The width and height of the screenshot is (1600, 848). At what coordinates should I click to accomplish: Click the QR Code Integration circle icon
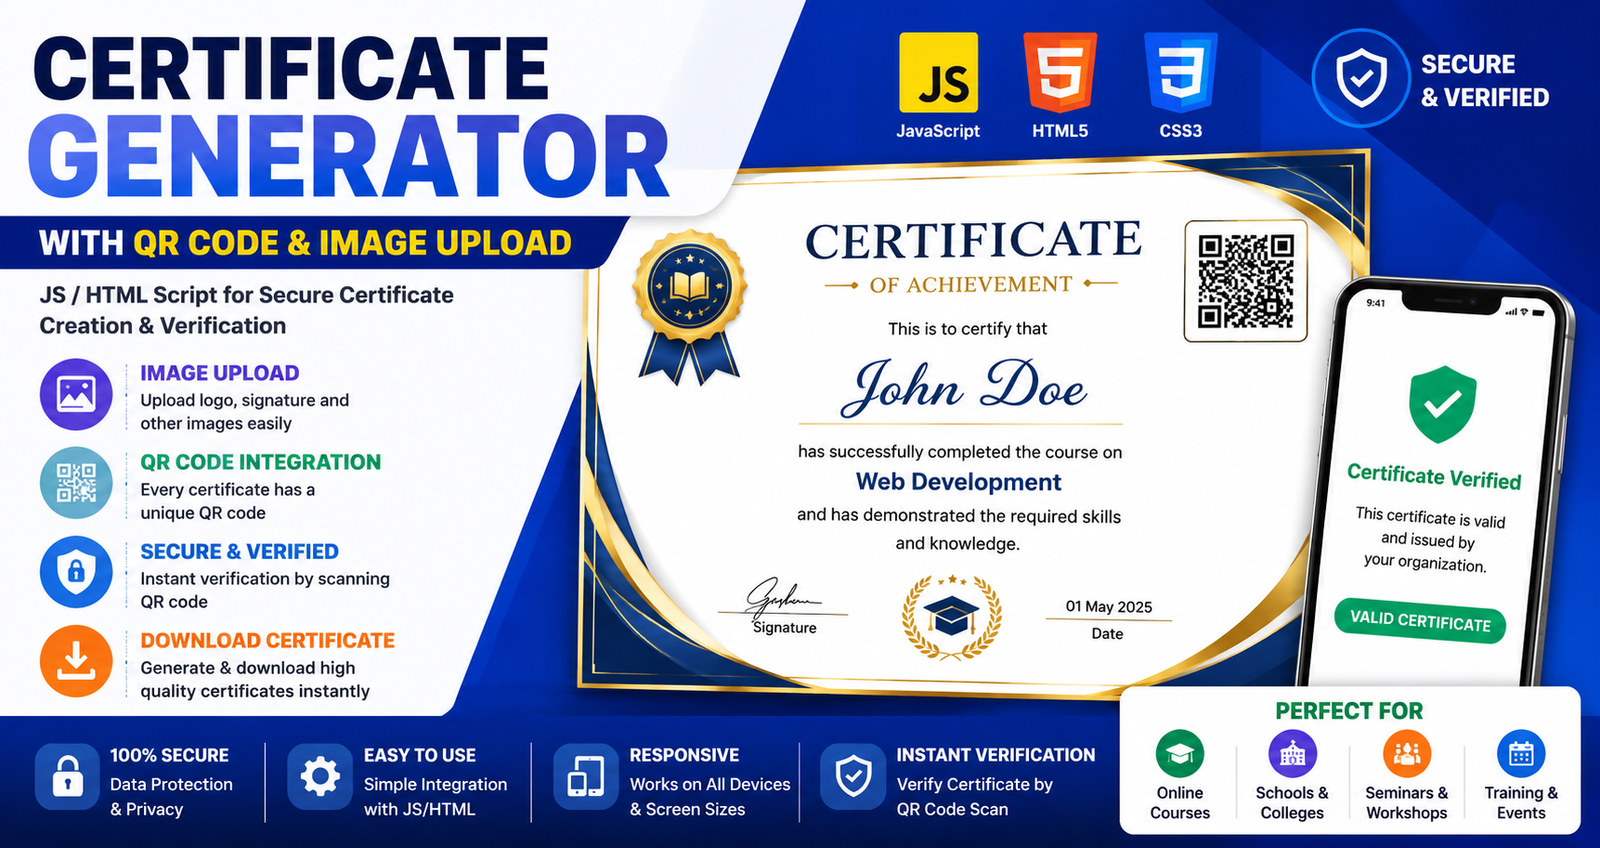click(x=76, y=483)
